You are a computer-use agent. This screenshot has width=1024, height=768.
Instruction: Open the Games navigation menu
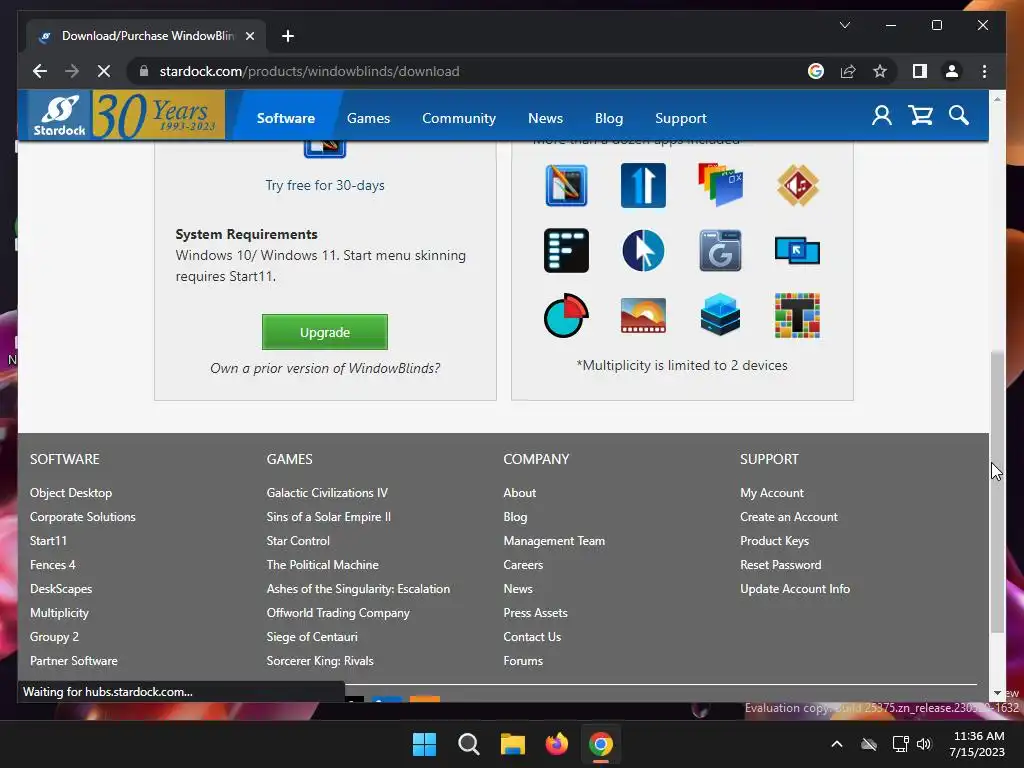click(368, 118)
